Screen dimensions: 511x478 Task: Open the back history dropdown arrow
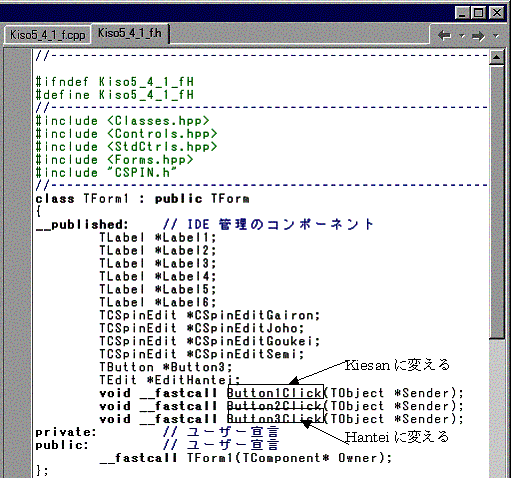pos(462,36)
